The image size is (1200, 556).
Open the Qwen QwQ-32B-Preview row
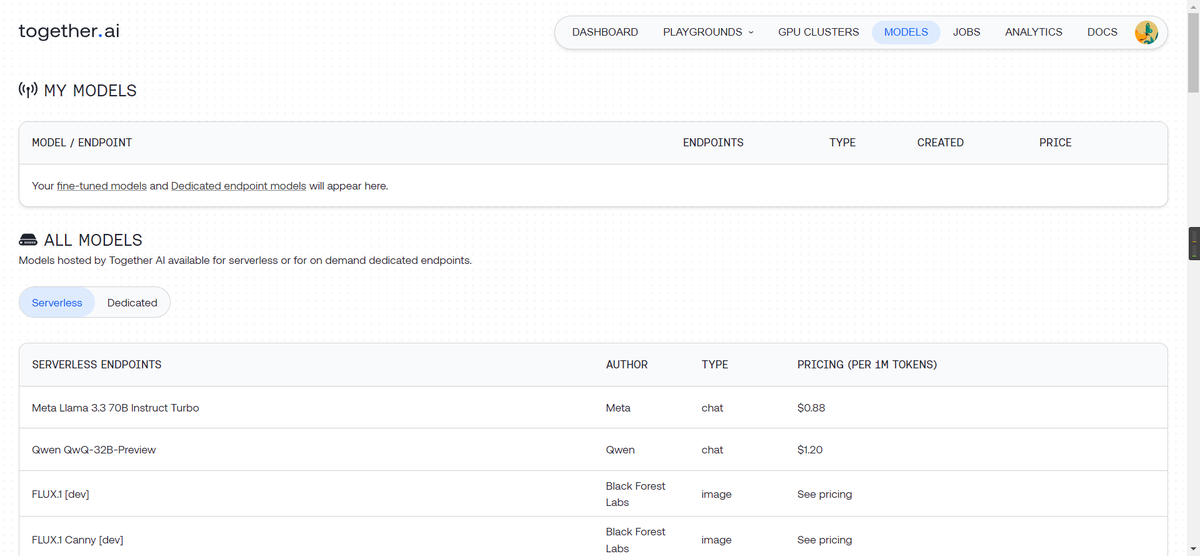click(593, 450)
